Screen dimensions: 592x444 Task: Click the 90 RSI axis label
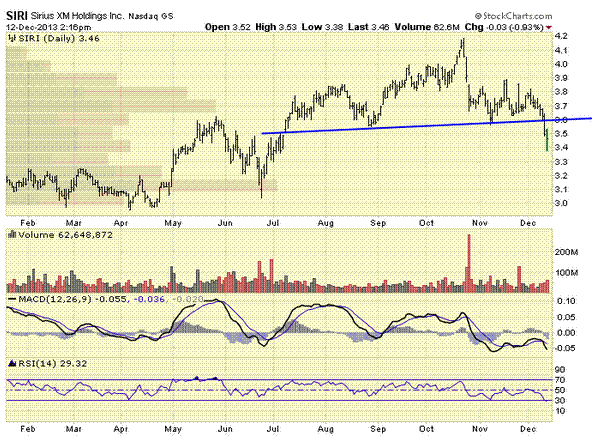click(560, 370)
